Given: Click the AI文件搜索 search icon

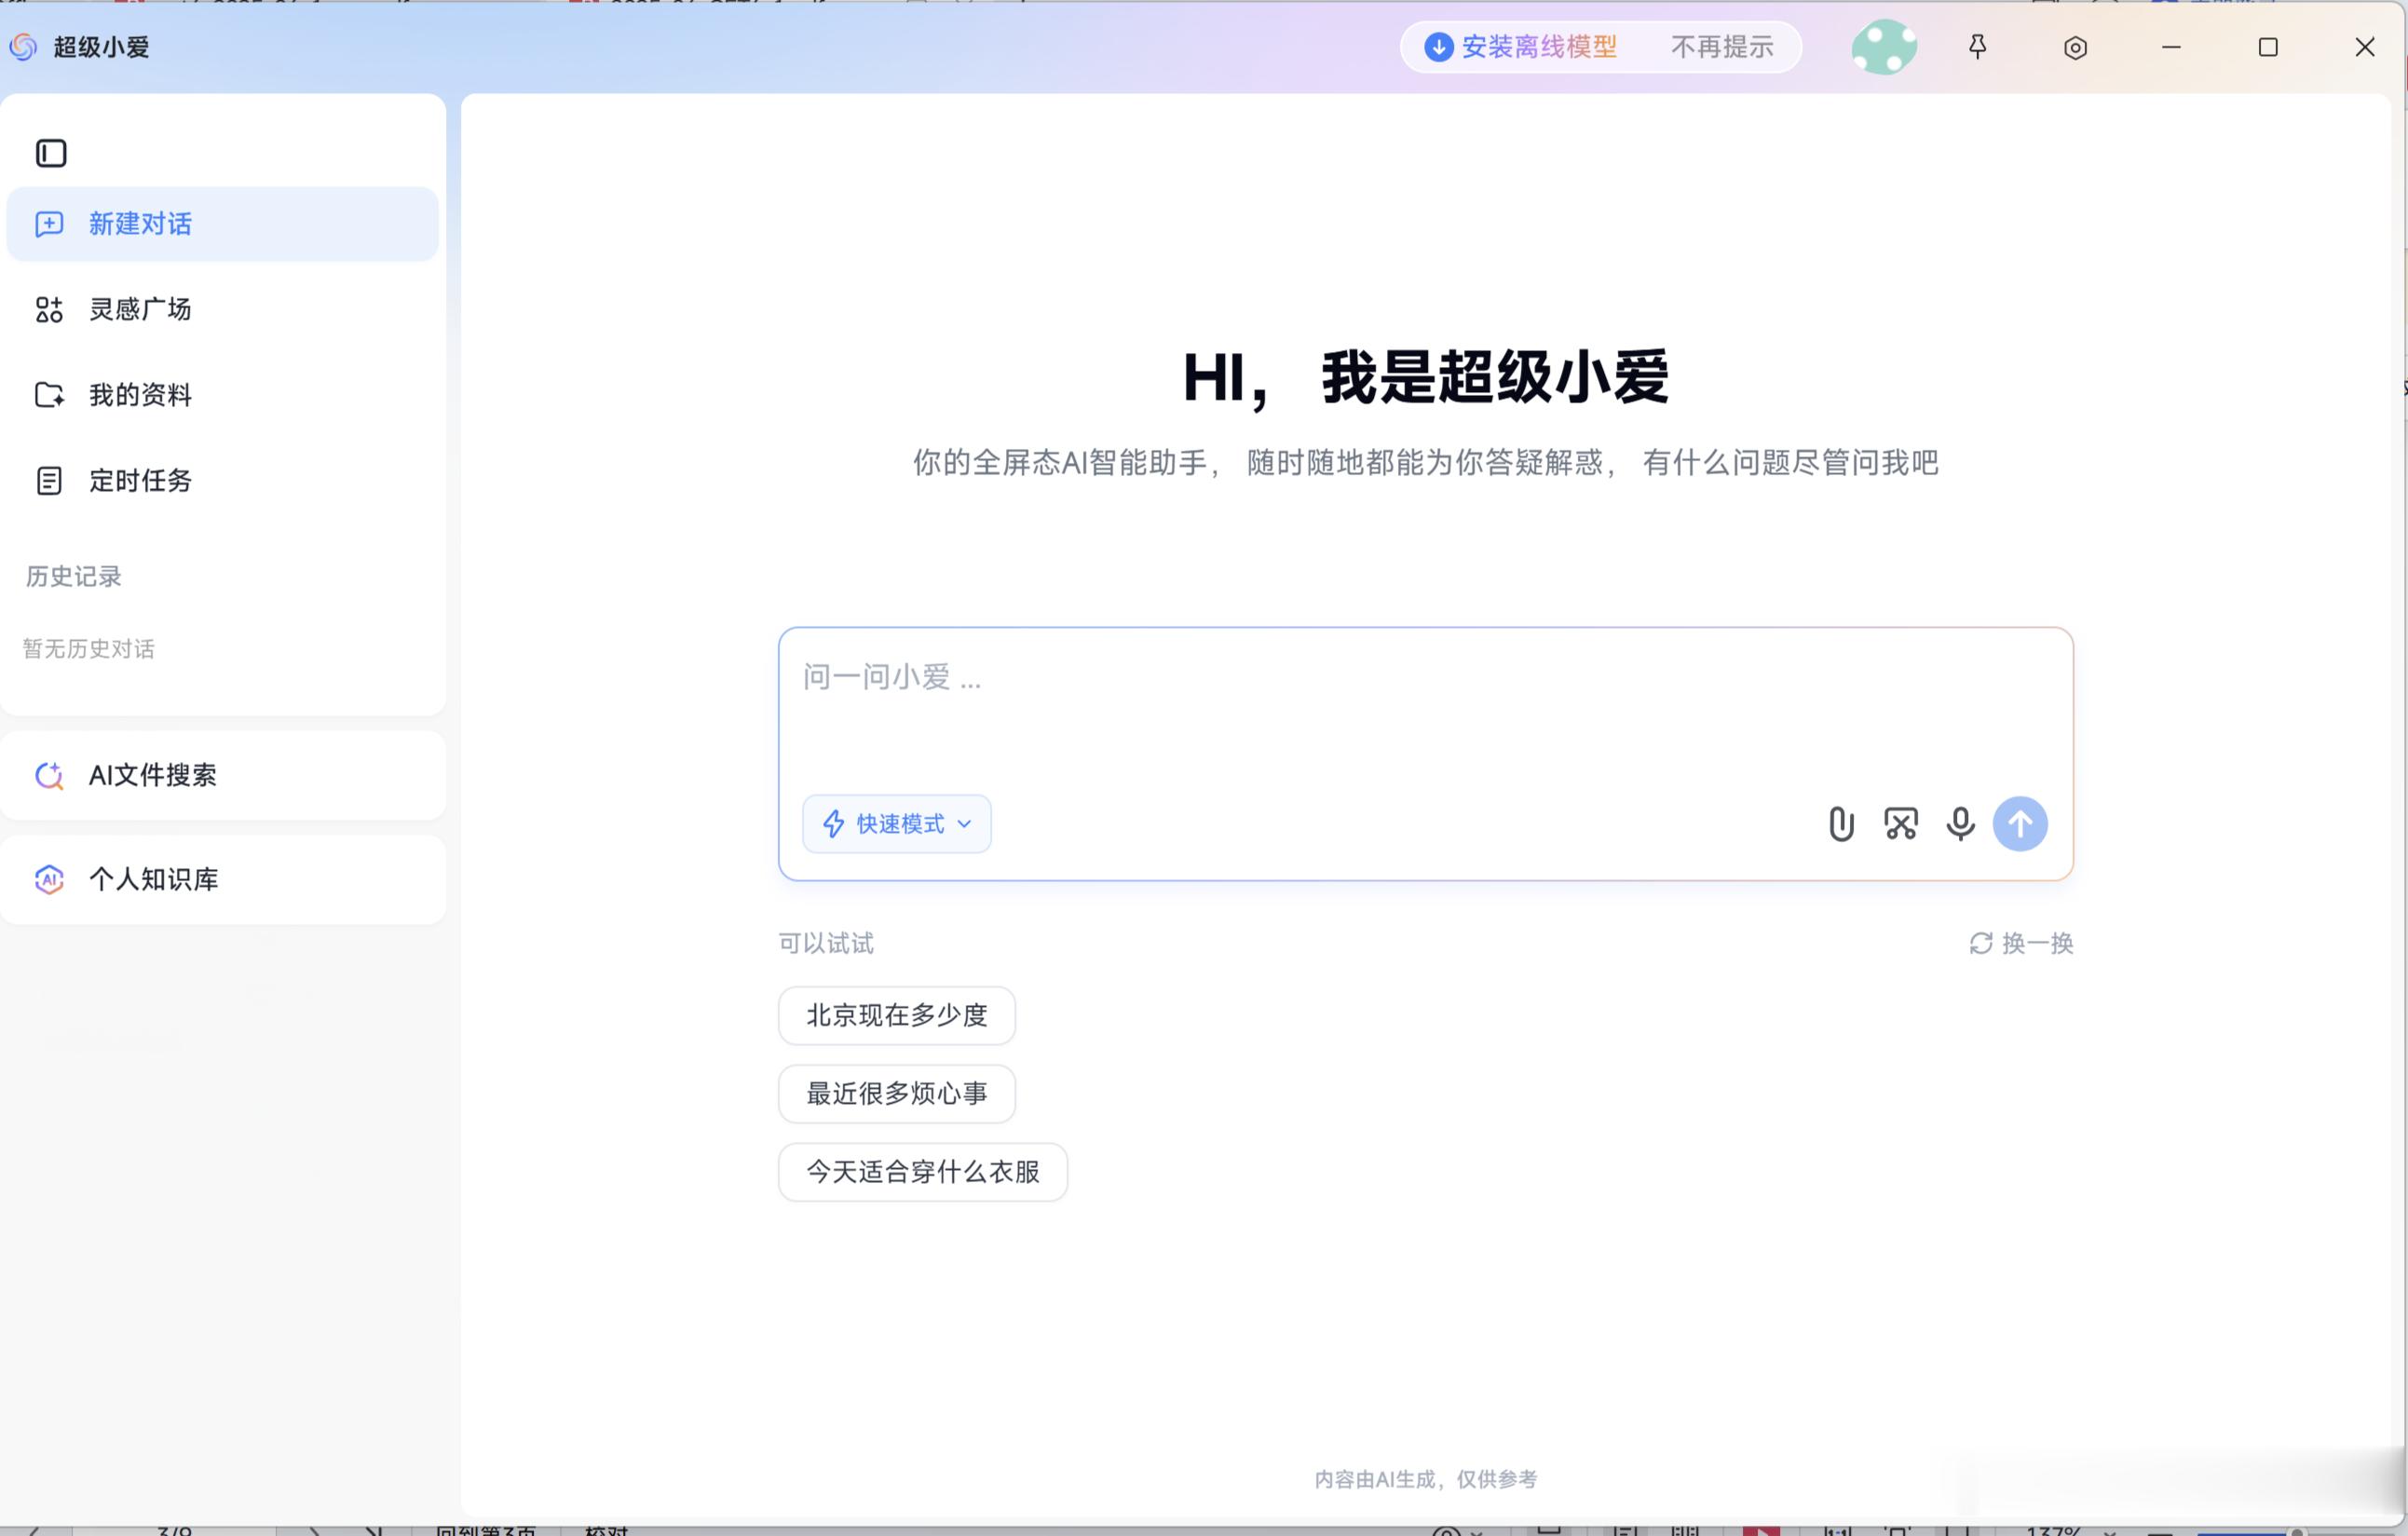Looking at the screenshot, I should (x=49, y=775).
